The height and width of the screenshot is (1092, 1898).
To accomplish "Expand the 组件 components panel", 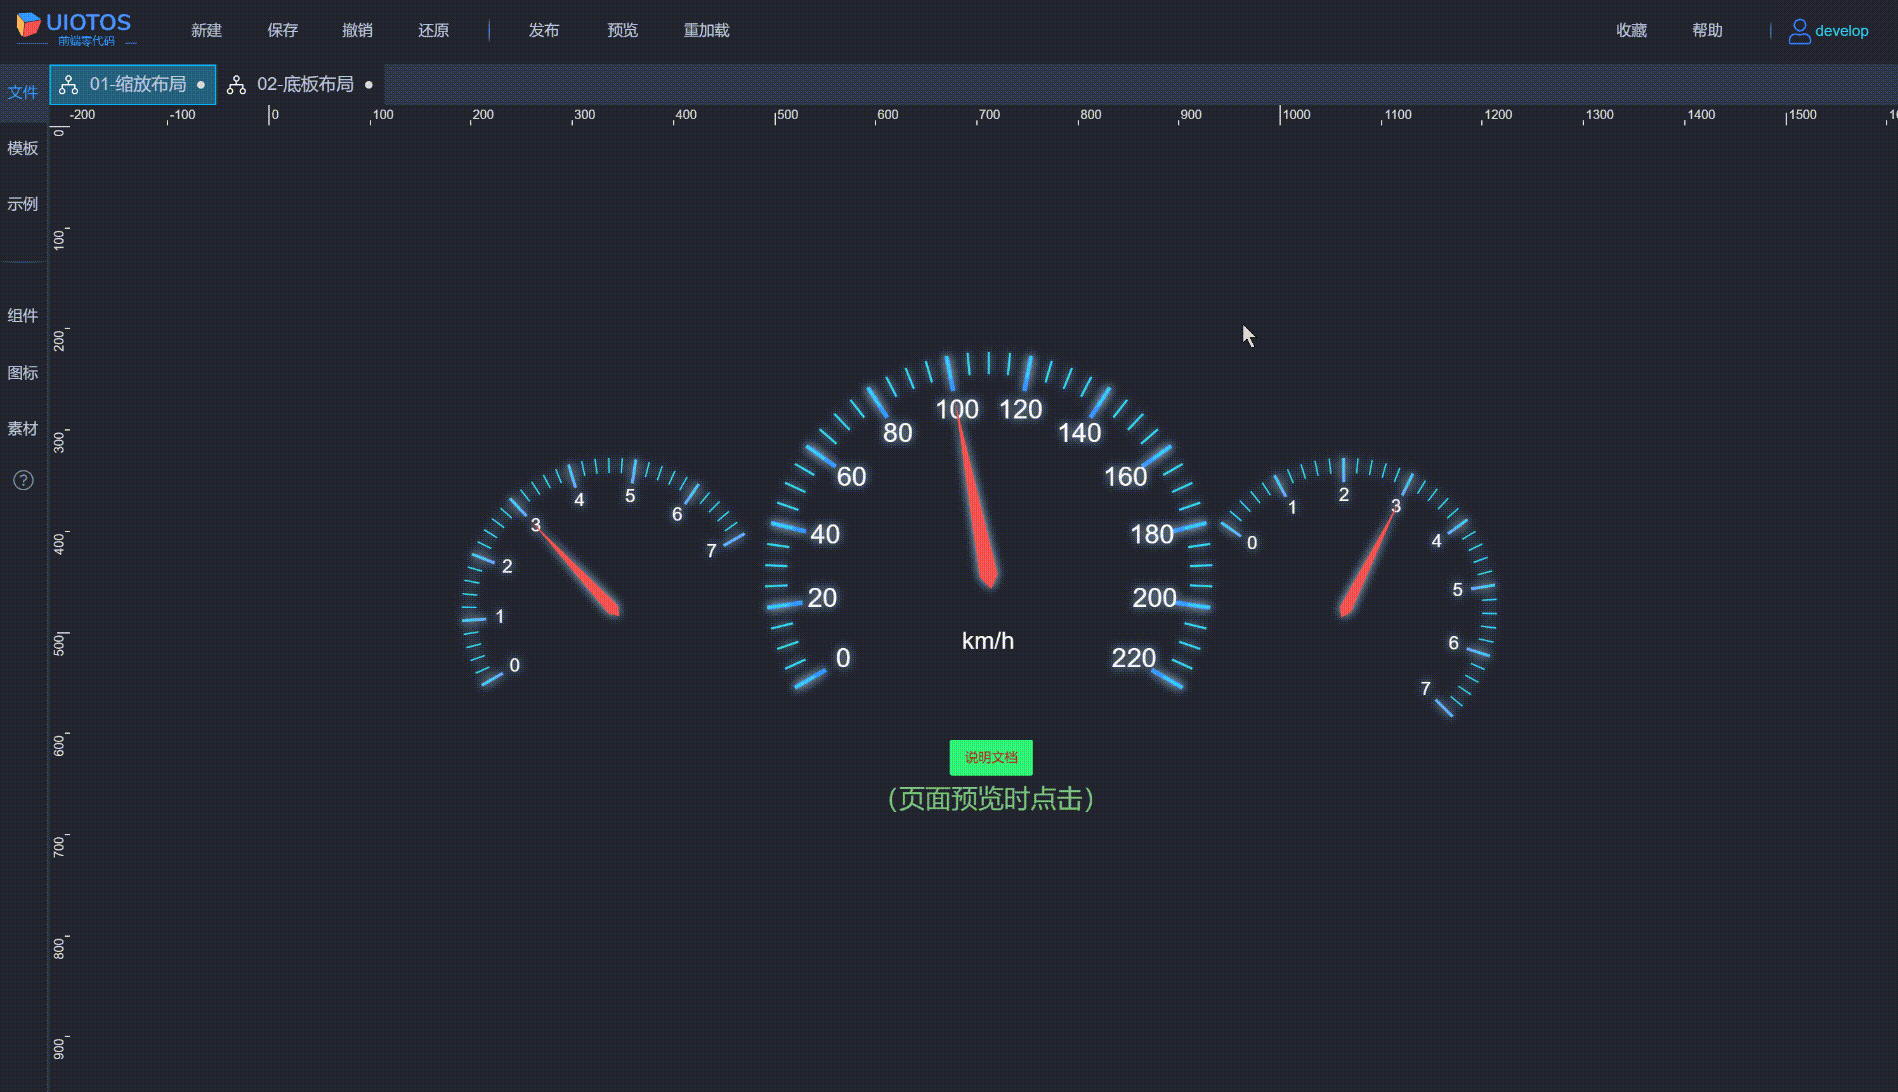I will pos(23,316).
